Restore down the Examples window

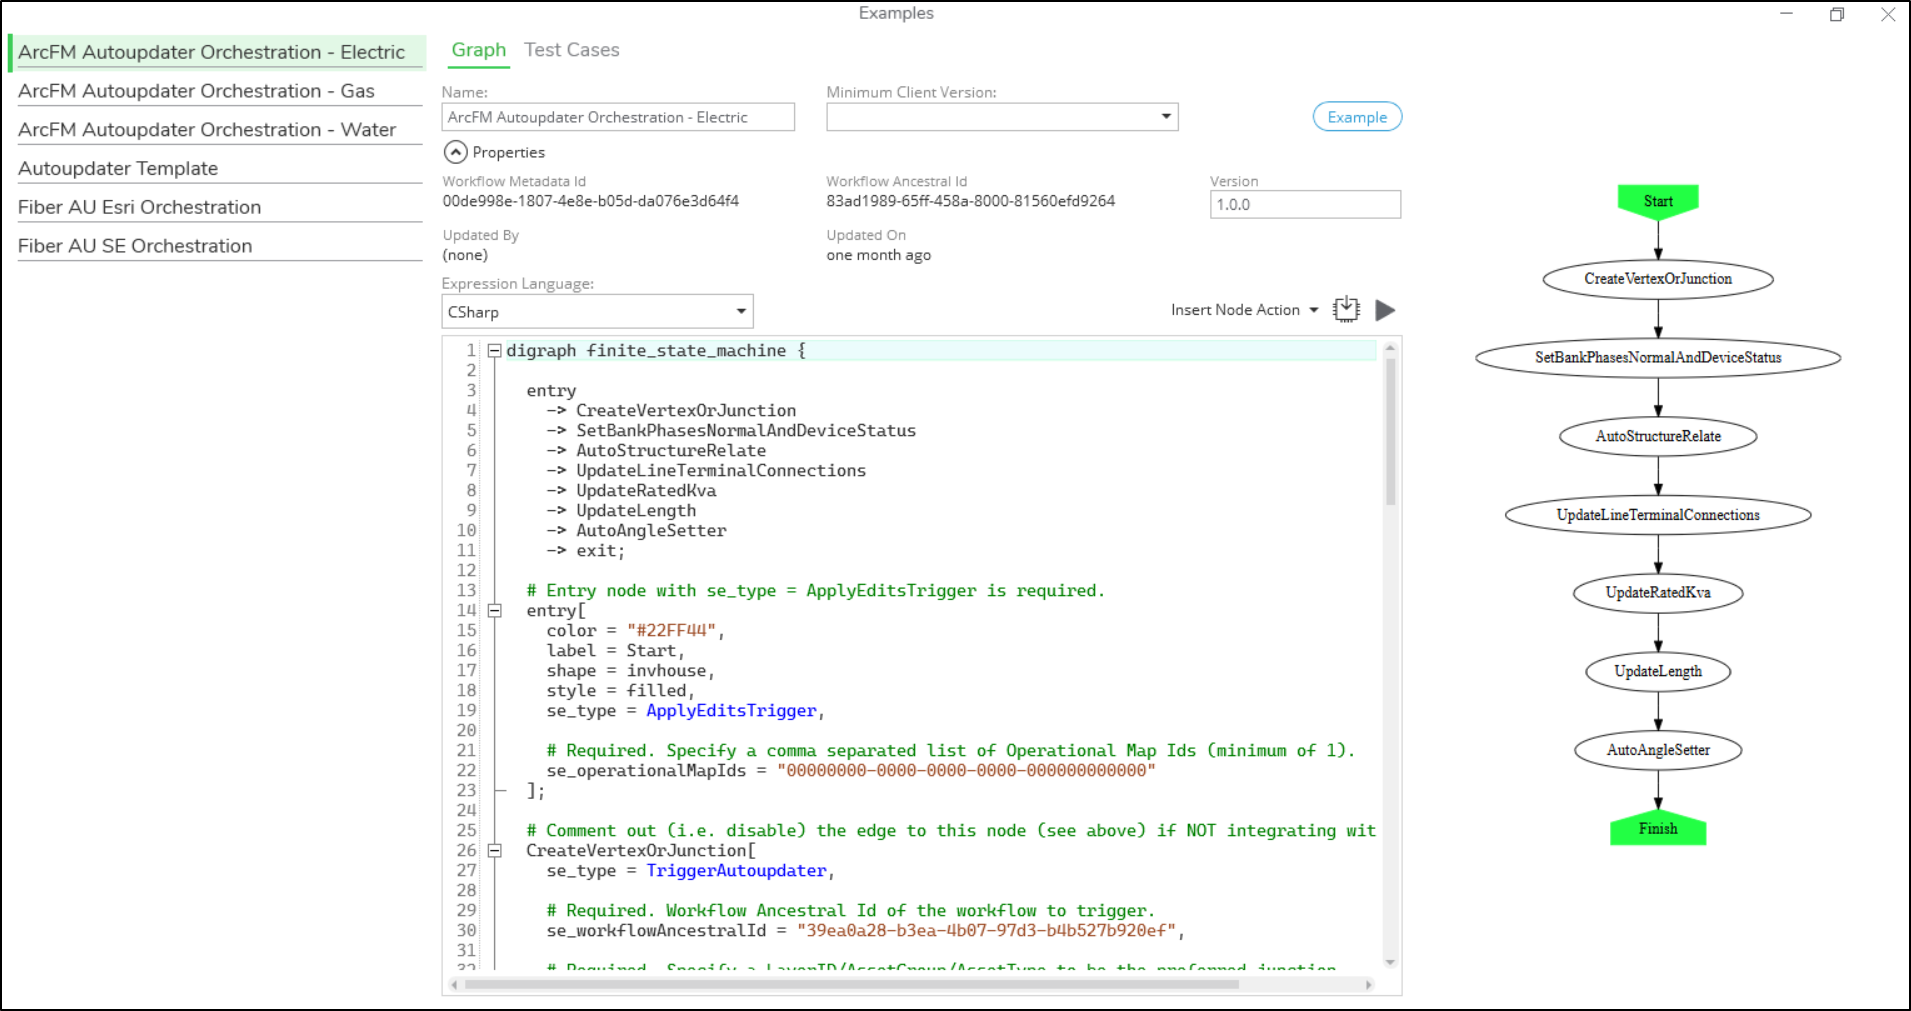(x=1837, y=14)
